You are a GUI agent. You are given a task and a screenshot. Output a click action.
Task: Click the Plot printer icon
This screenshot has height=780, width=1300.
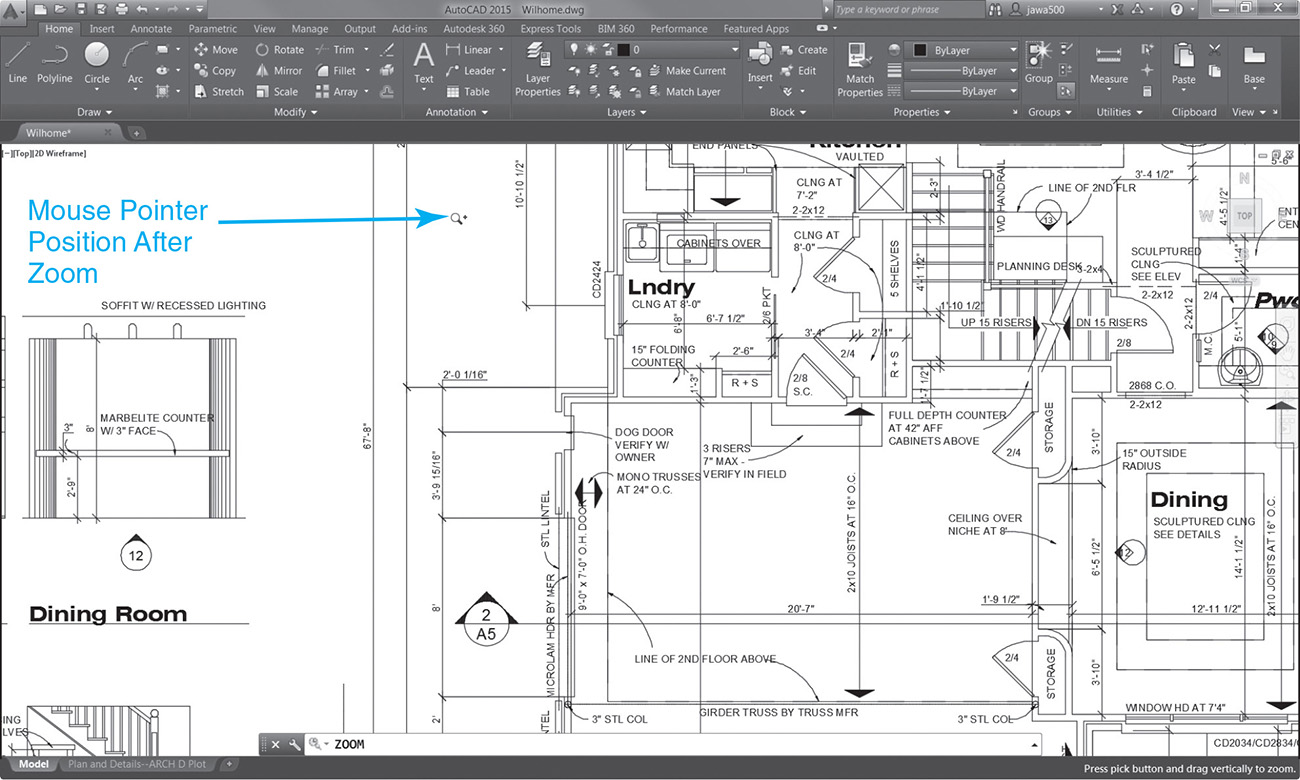120,9
